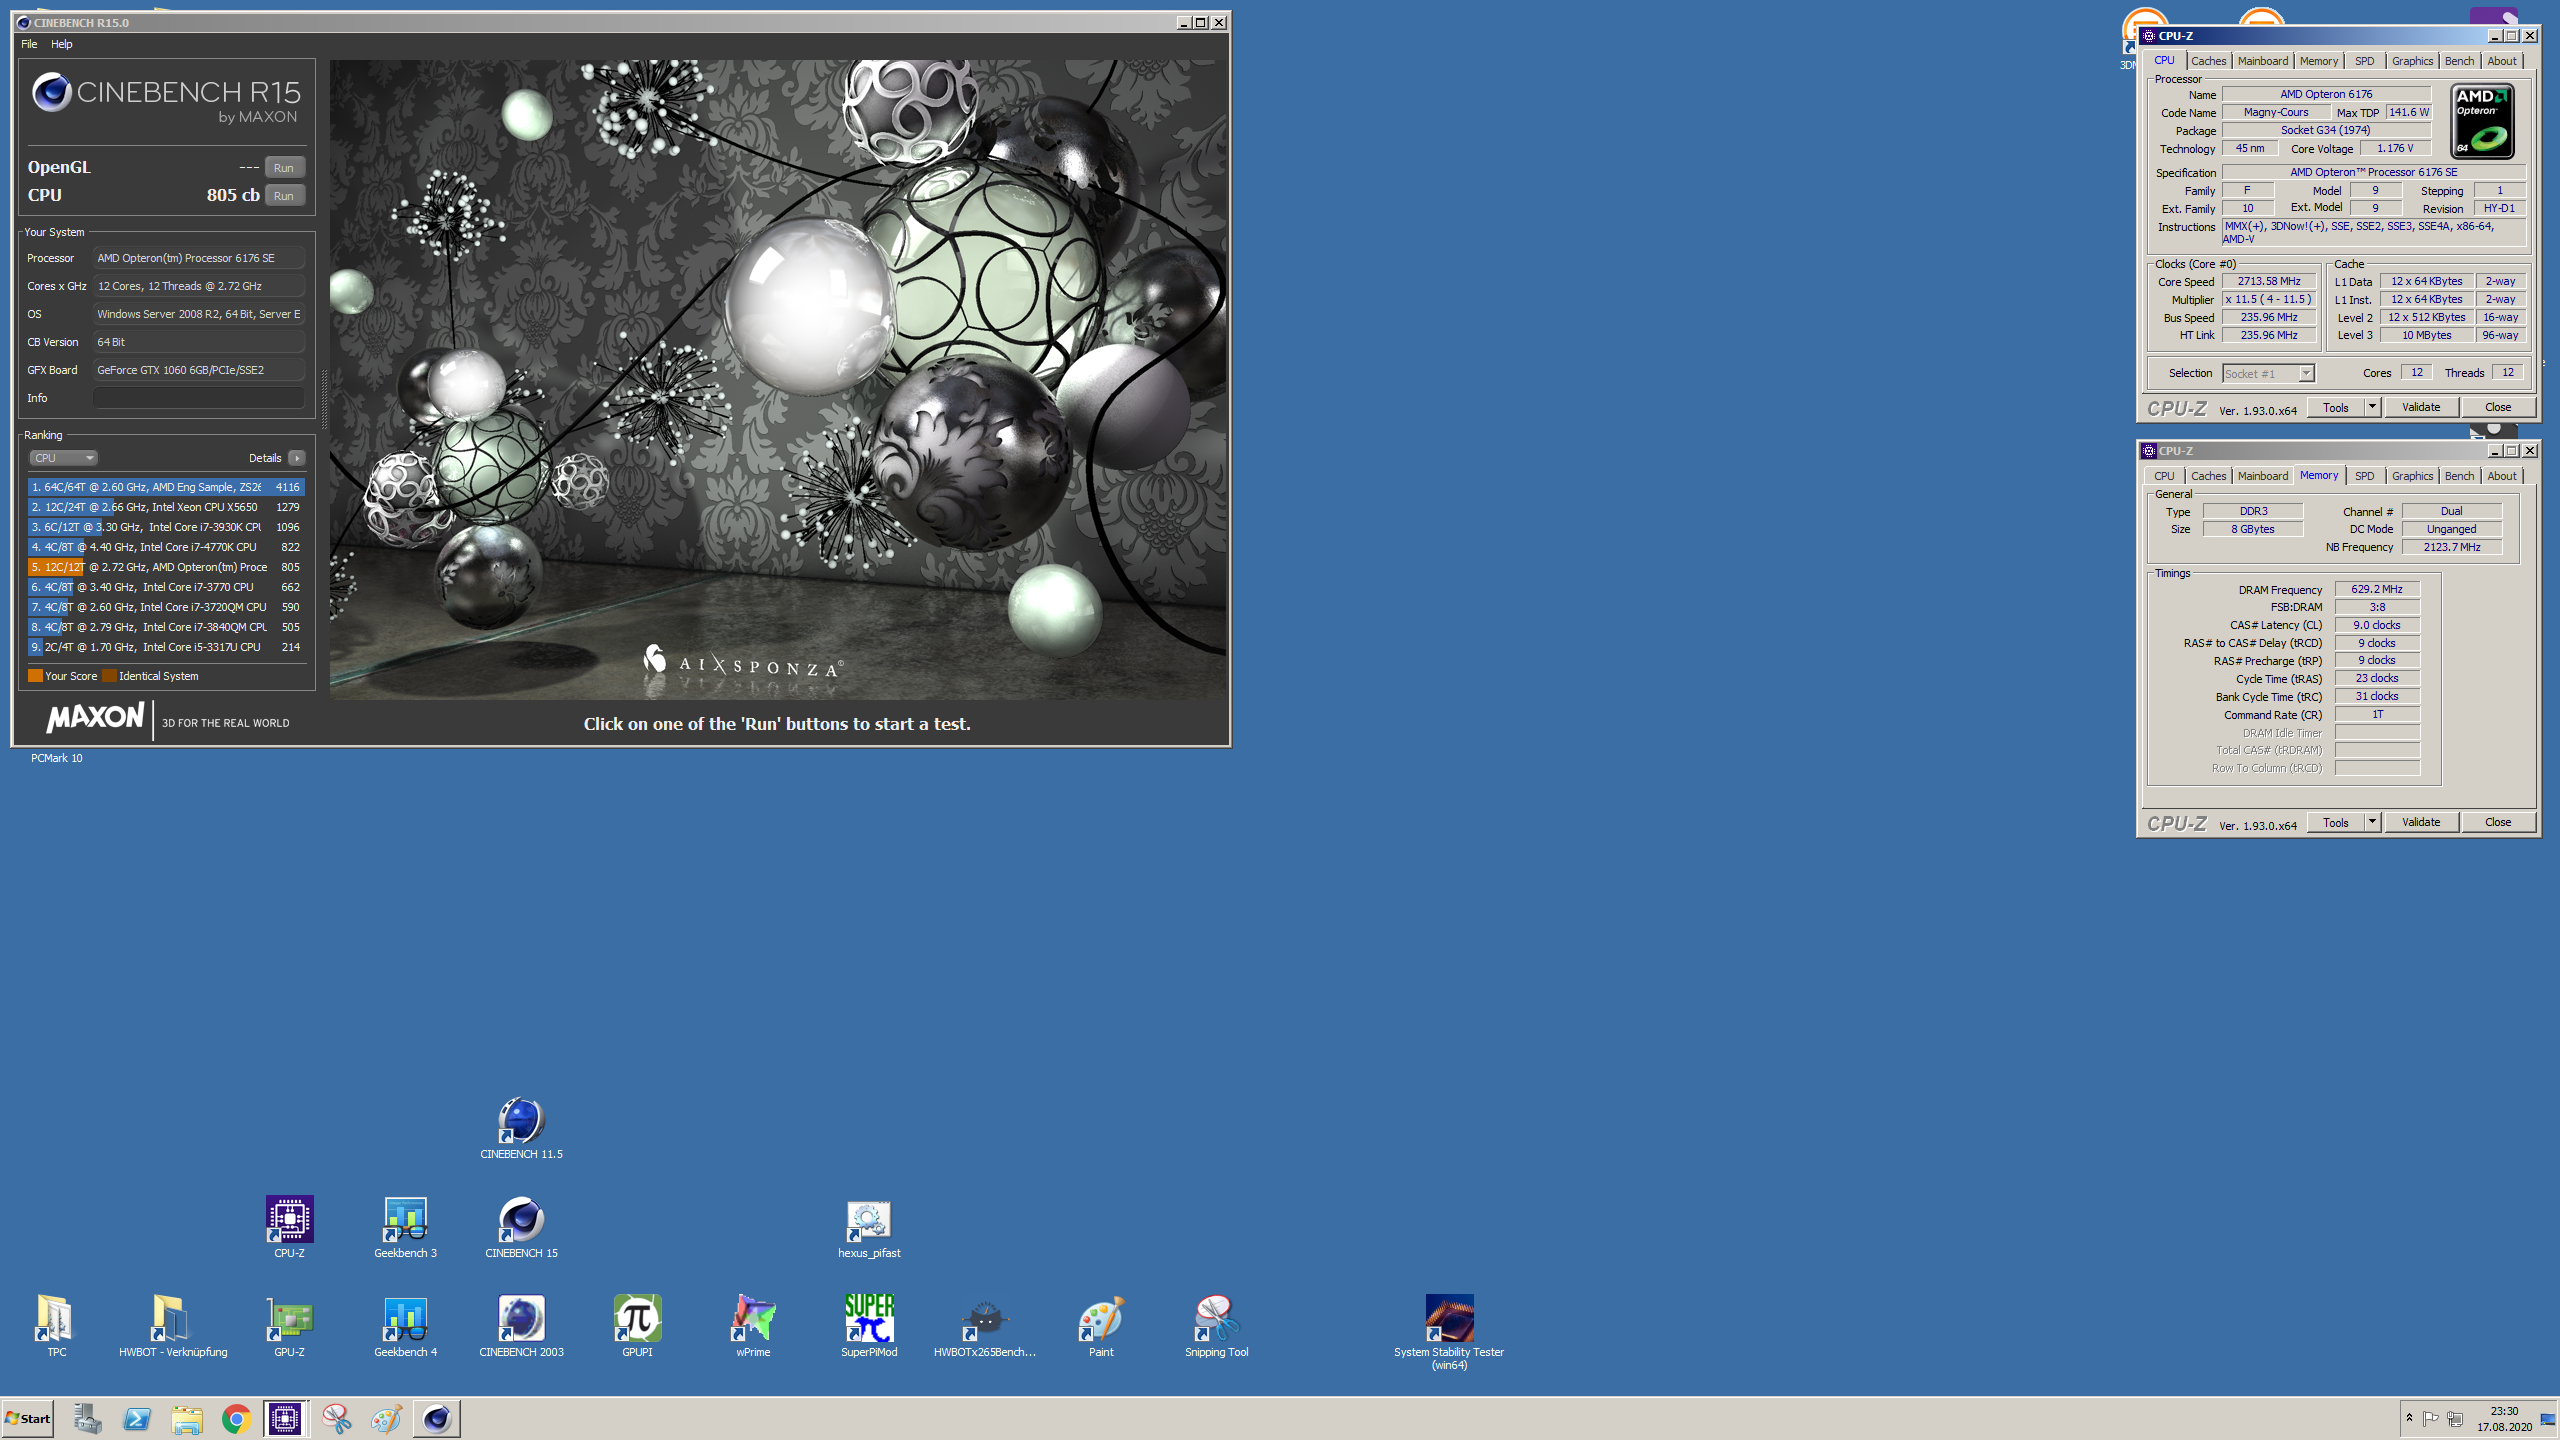Viewport: 2560px width, 1440px height.
Task: Click the AMD Opteron logo in CPU-Z
Action: [2482, 121]
